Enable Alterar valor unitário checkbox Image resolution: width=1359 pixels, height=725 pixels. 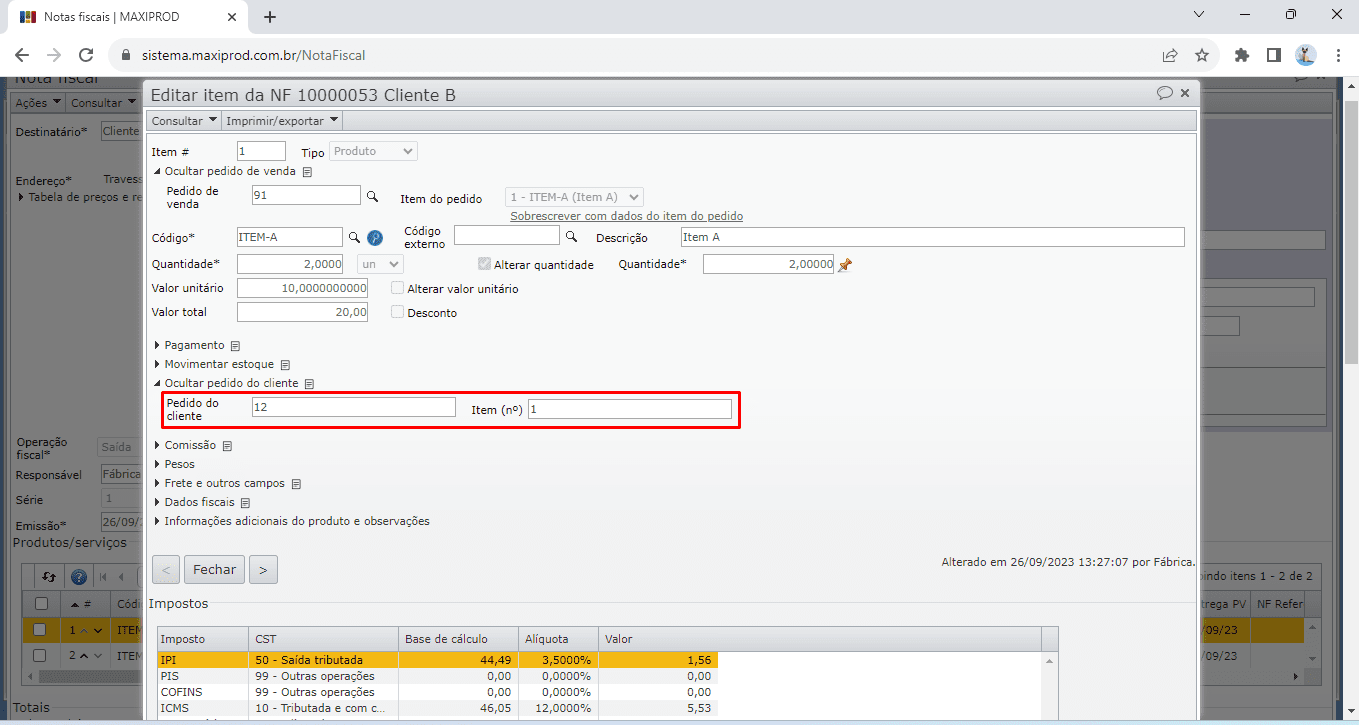coord(398,288)
